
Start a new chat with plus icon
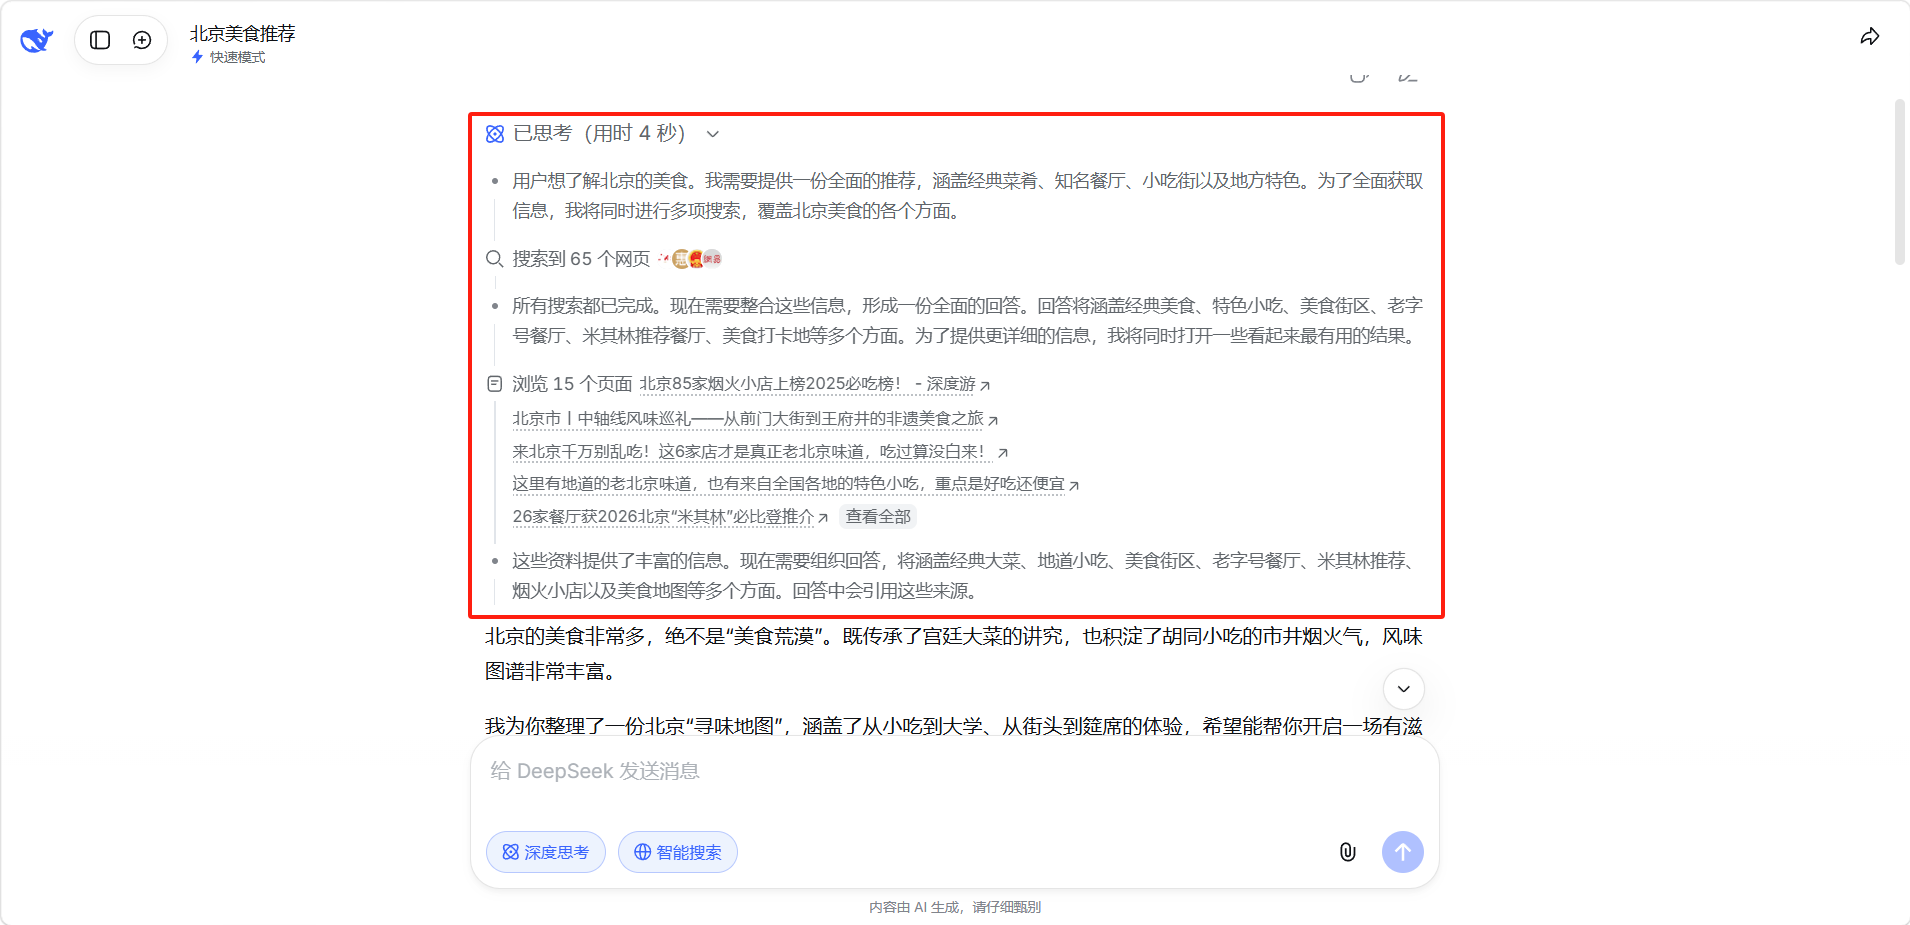[x=142, y=40]
